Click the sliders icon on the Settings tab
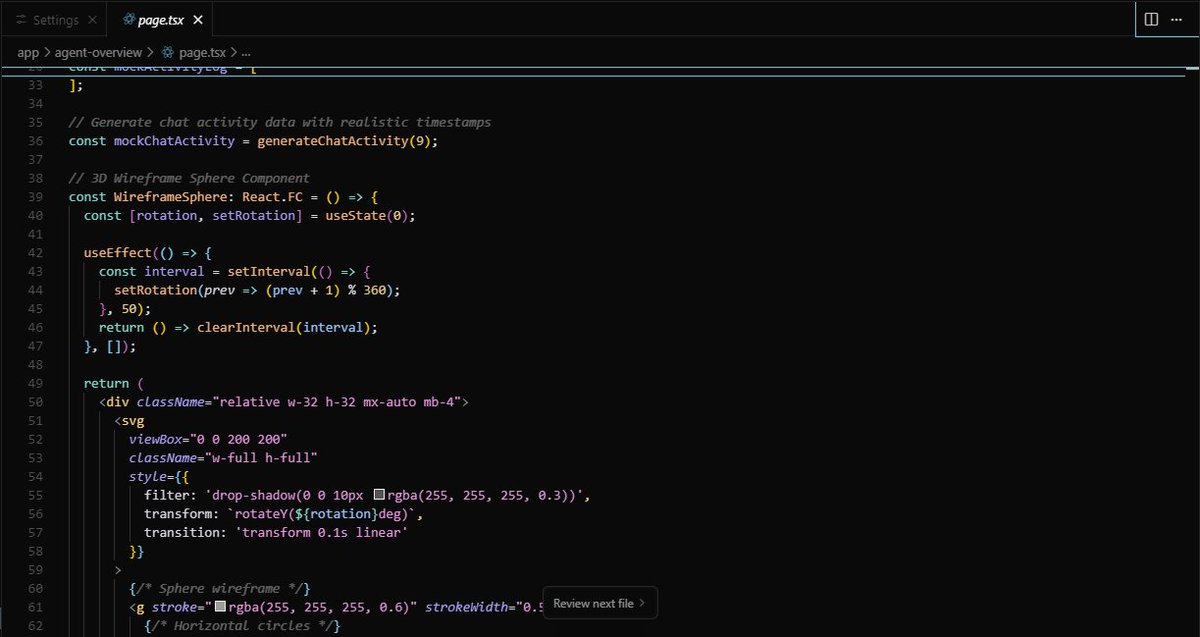The width and height of the screenshot is (1200, 637). pyautogui.click(x=21, y=20)
